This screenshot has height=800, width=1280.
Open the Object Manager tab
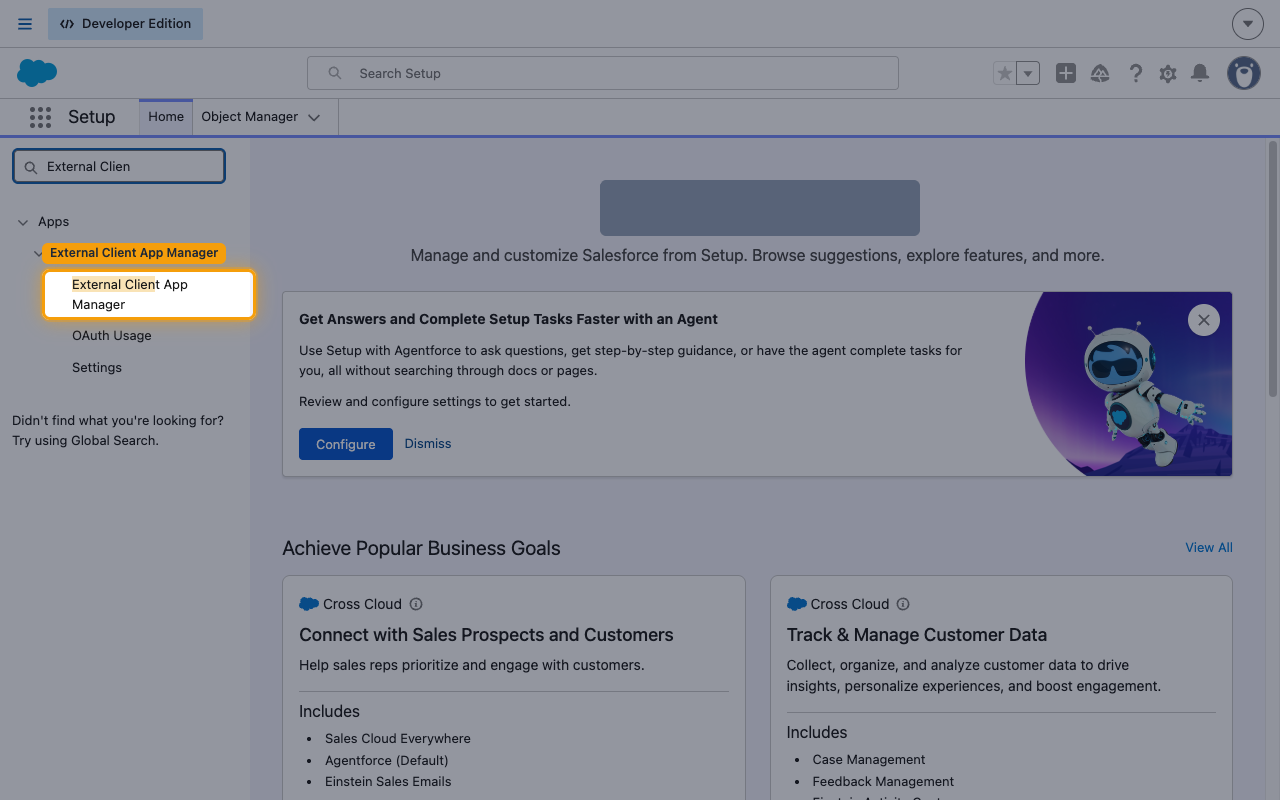click(x=250, y=117)
